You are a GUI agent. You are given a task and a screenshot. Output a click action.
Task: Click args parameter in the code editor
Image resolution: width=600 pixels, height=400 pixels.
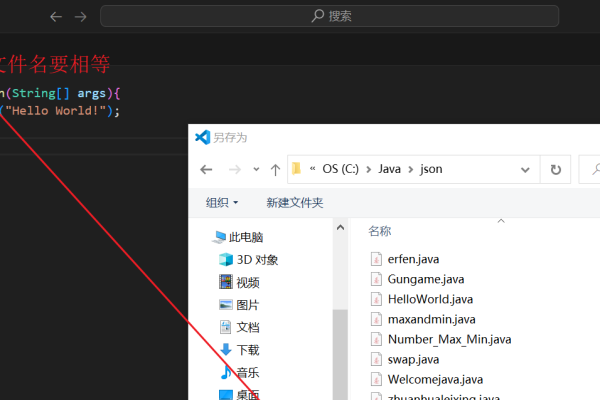coord(91,93)
